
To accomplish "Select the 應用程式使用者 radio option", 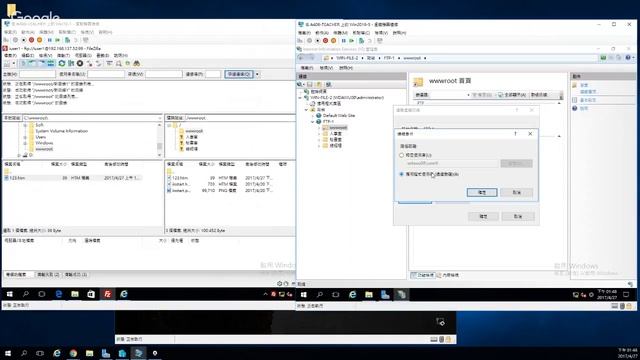I will (x=401, y=174).
